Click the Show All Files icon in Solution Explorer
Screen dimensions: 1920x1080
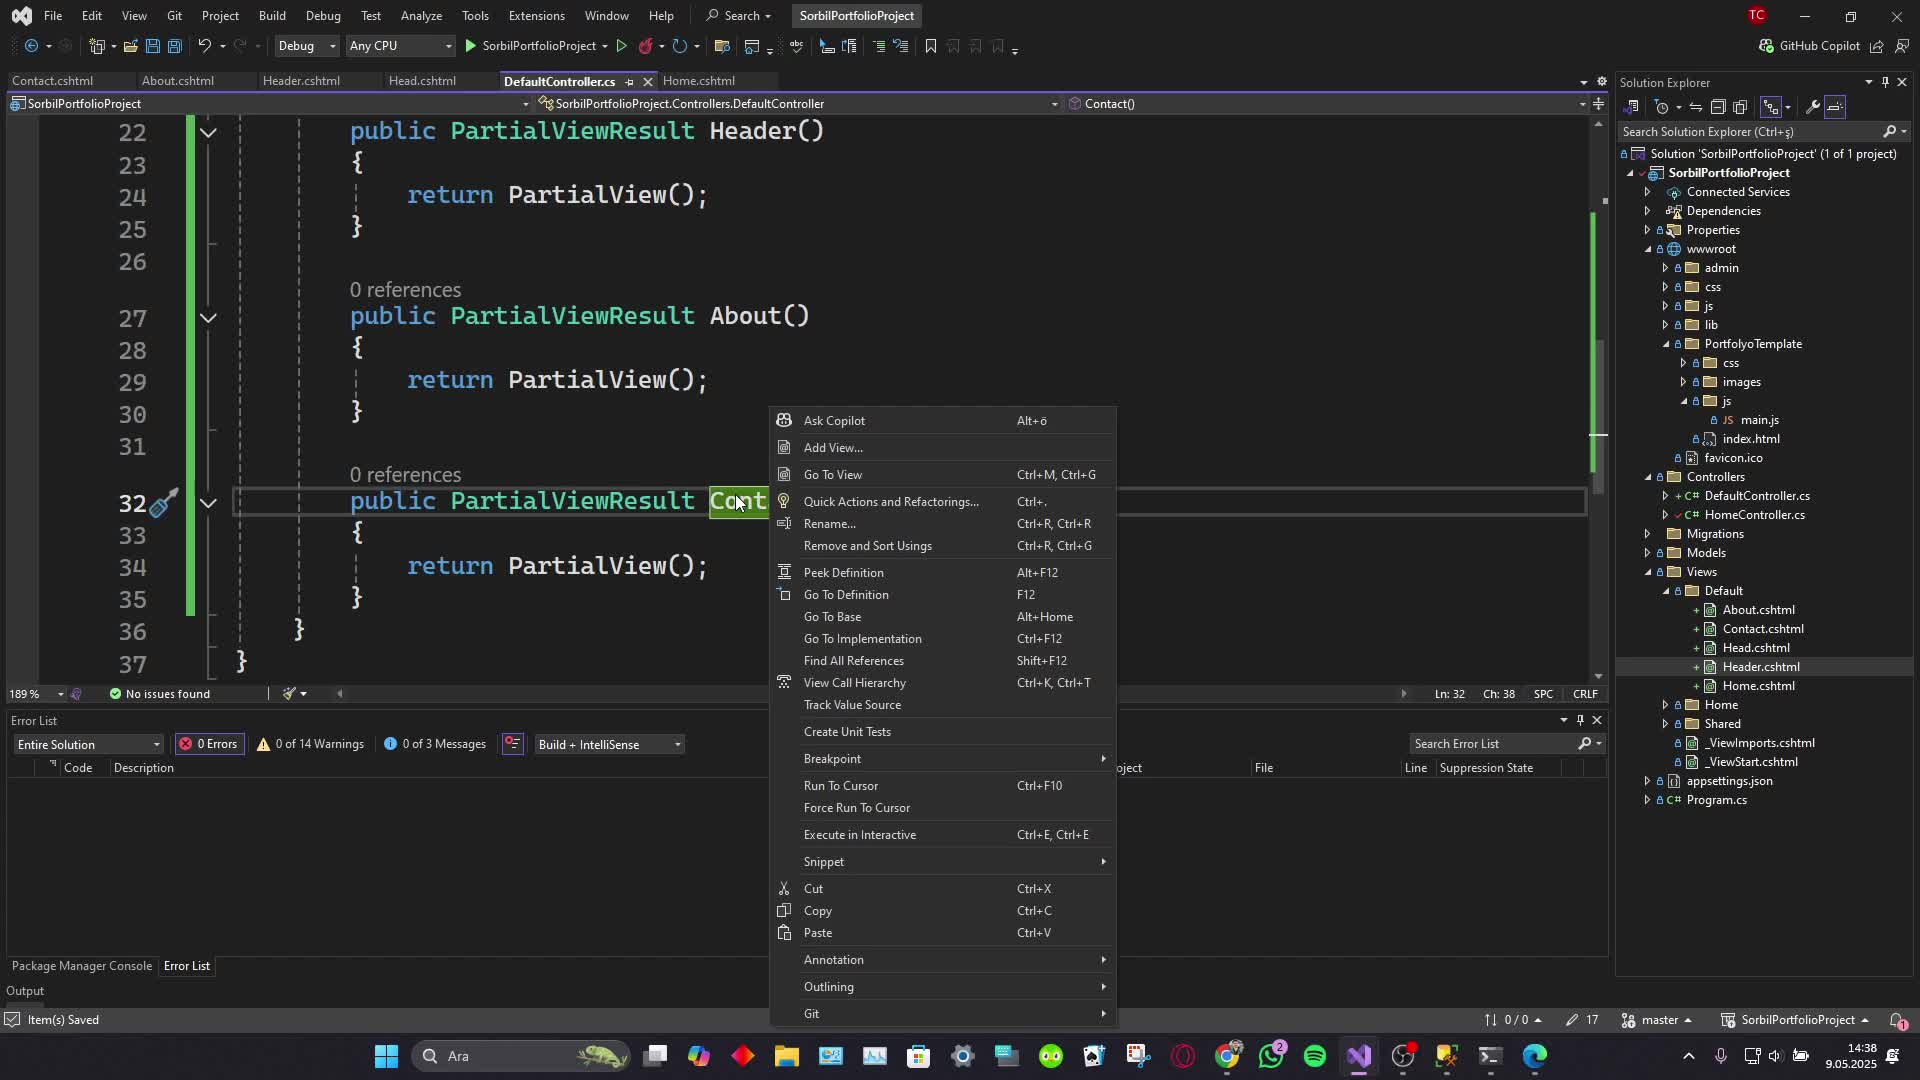[x=1740, y=107]
